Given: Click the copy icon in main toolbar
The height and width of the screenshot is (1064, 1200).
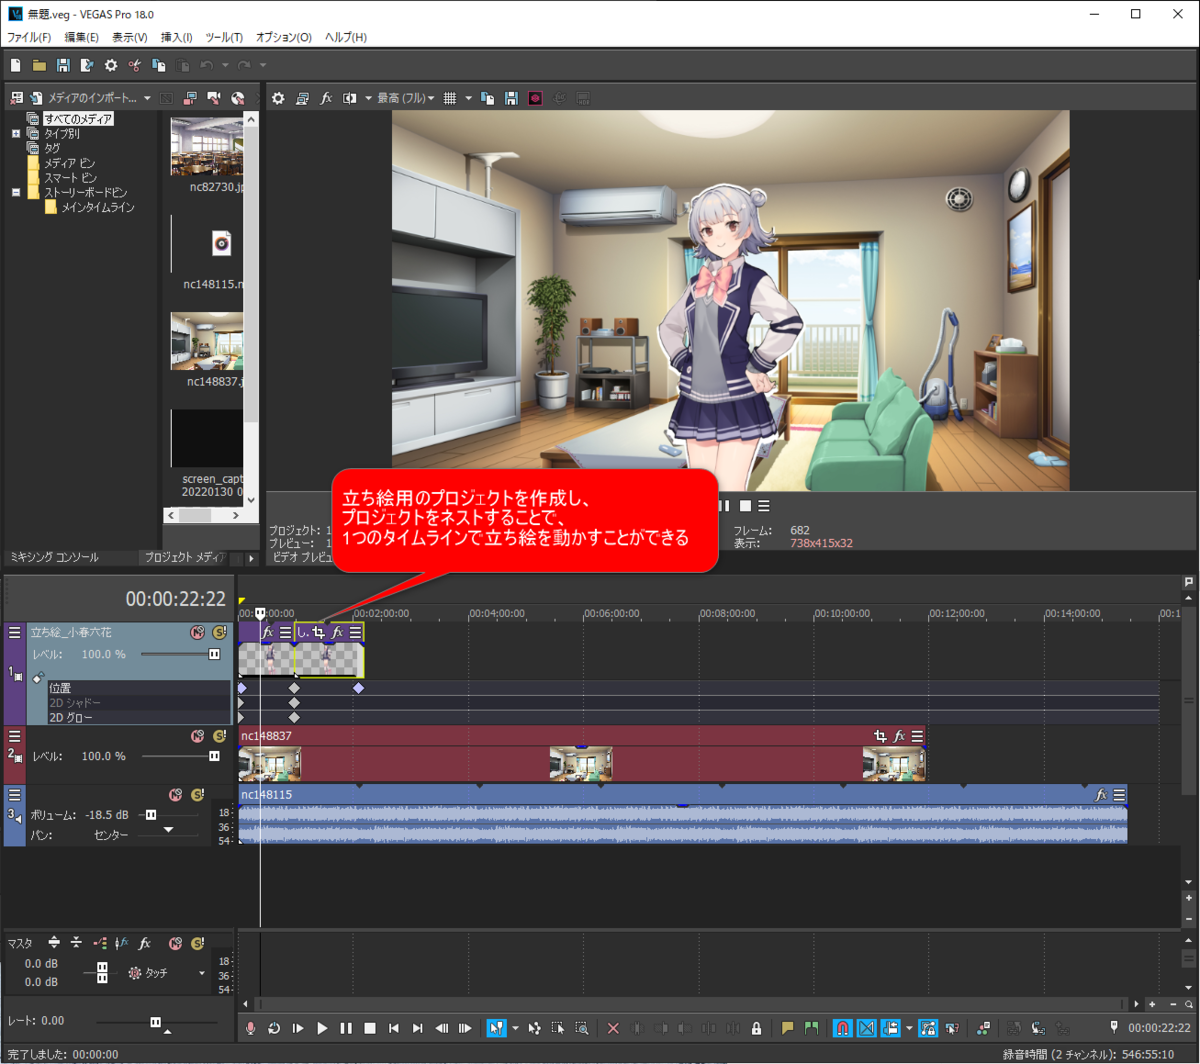Looking at the screenshot, I should pos(159,66).
